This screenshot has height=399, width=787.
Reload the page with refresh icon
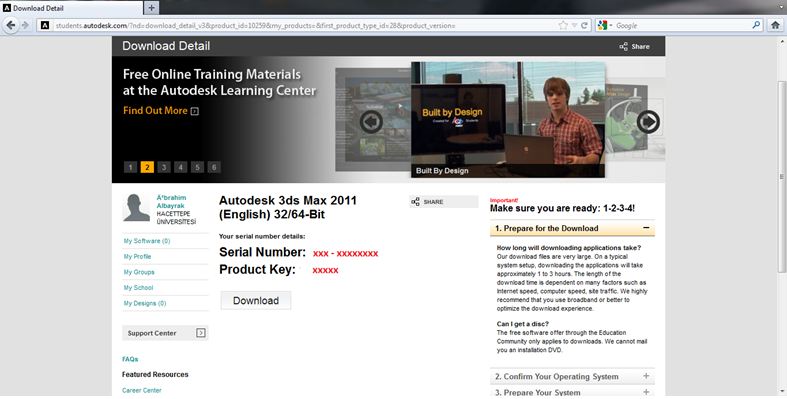click(x=584, y=25)
